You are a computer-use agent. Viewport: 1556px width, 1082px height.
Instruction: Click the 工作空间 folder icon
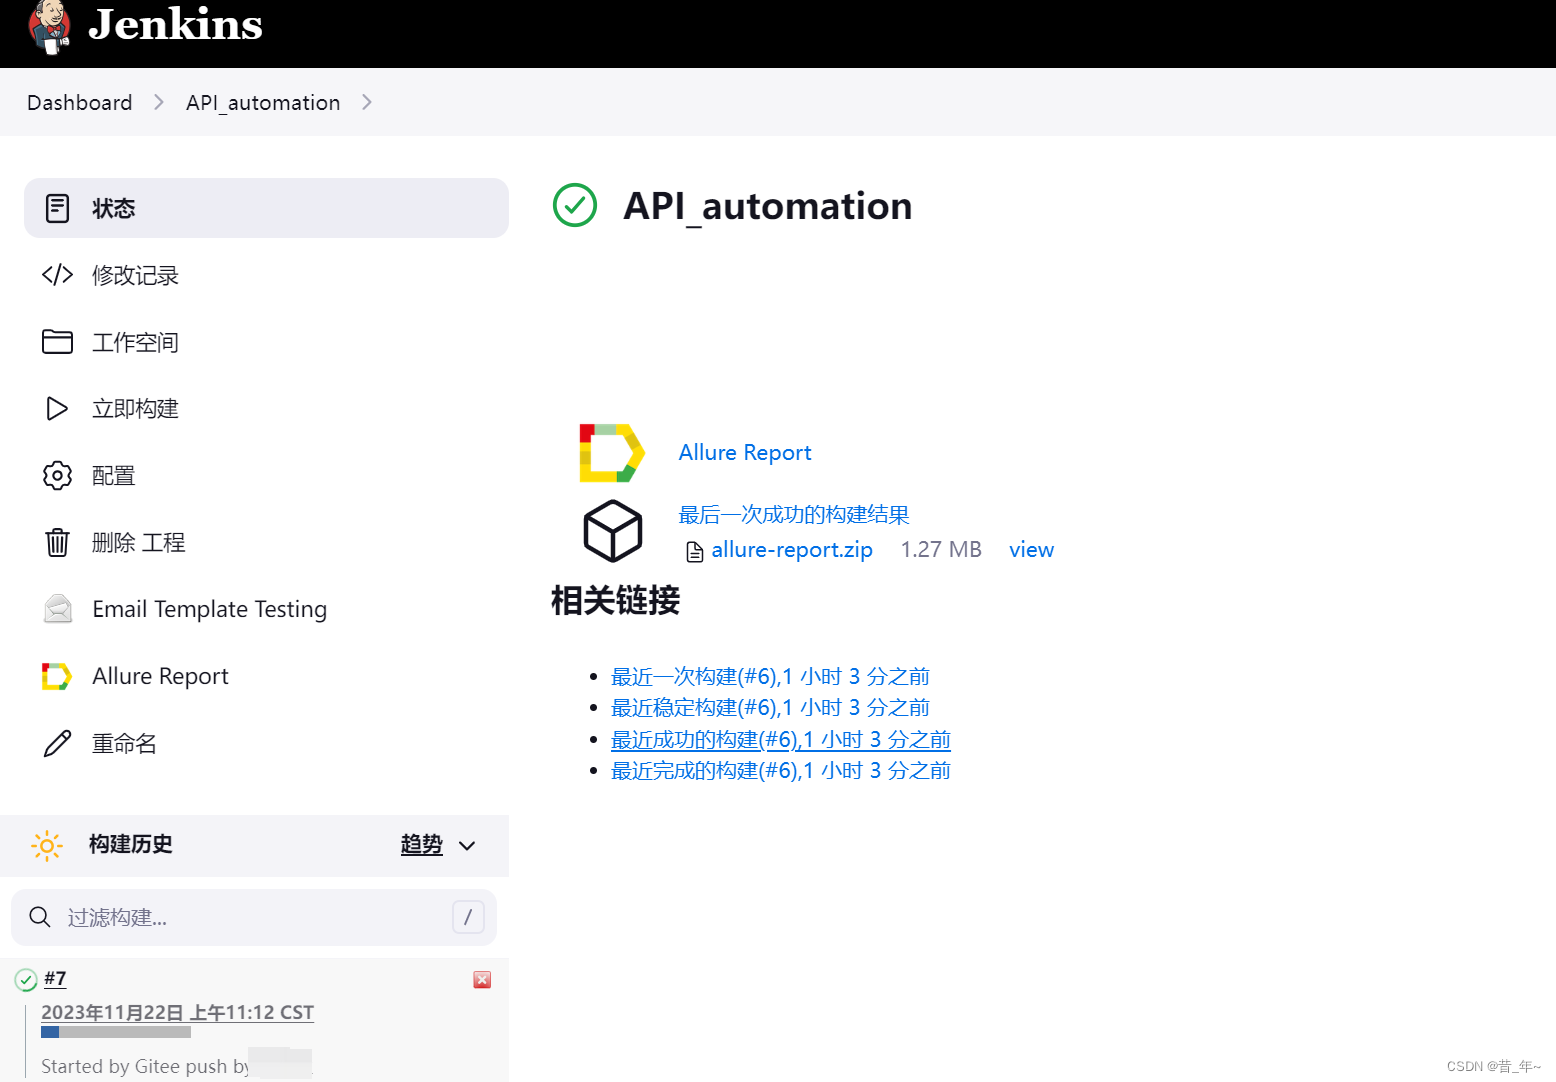[x=57, y=342]
